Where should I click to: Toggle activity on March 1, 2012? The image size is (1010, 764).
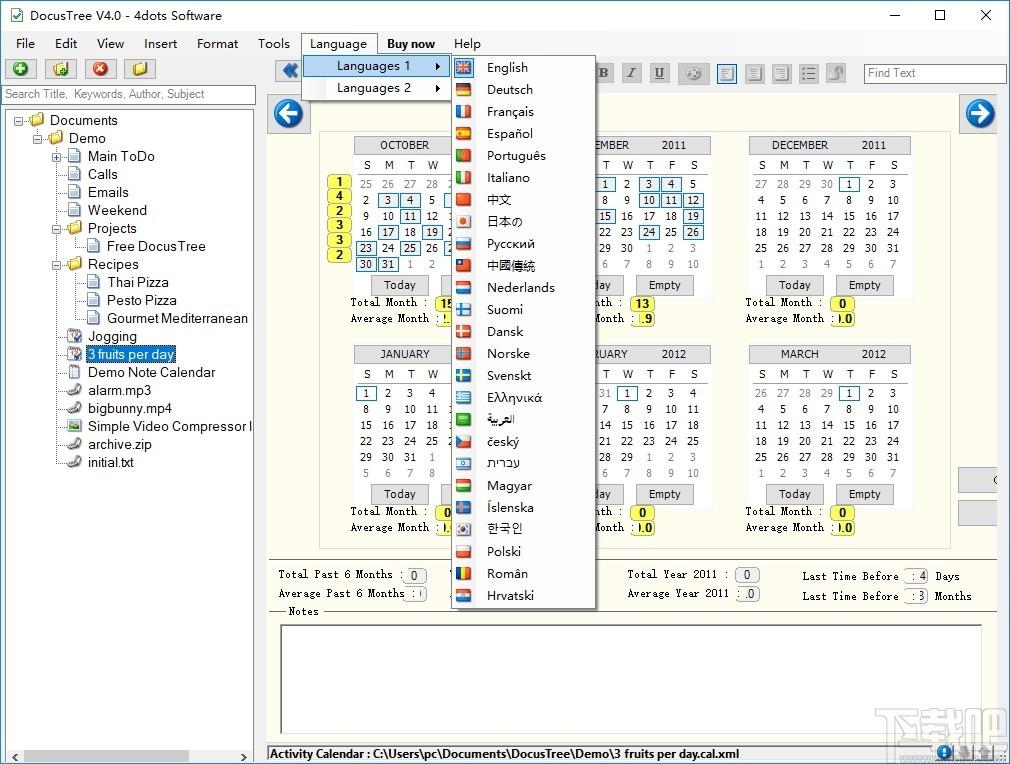point(849,393)
